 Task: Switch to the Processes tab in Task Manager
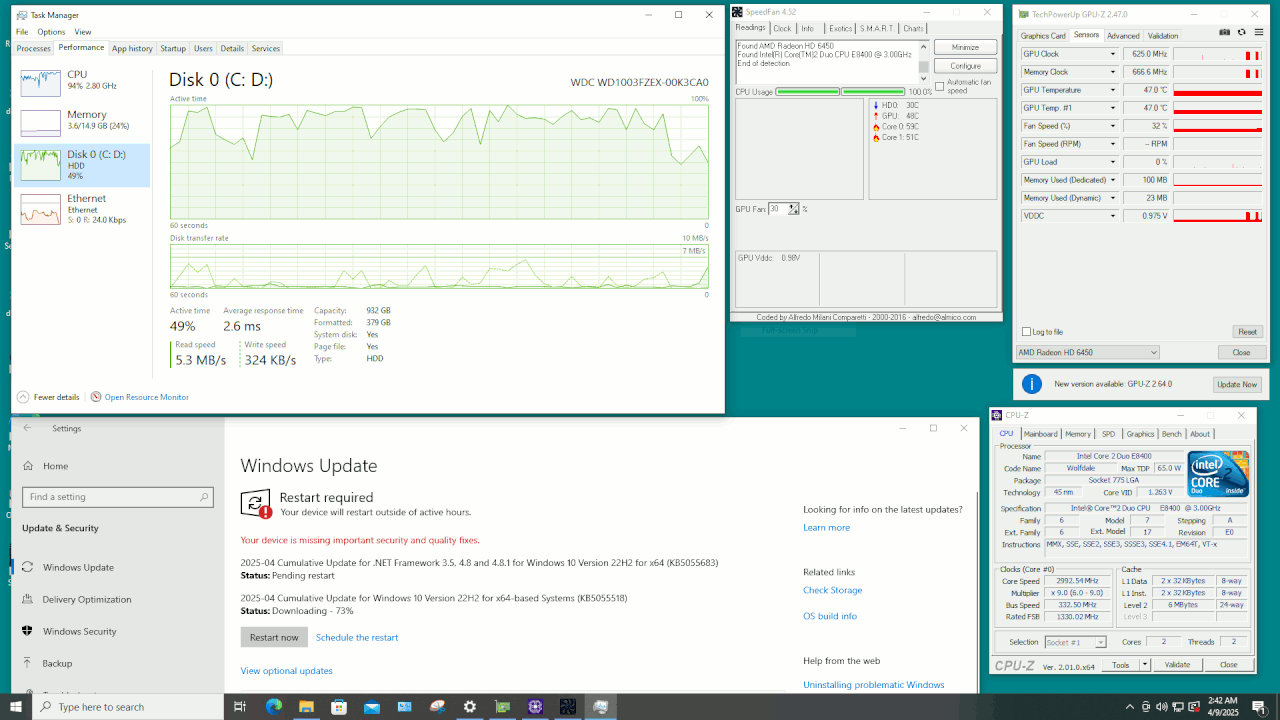pos(34,48)
